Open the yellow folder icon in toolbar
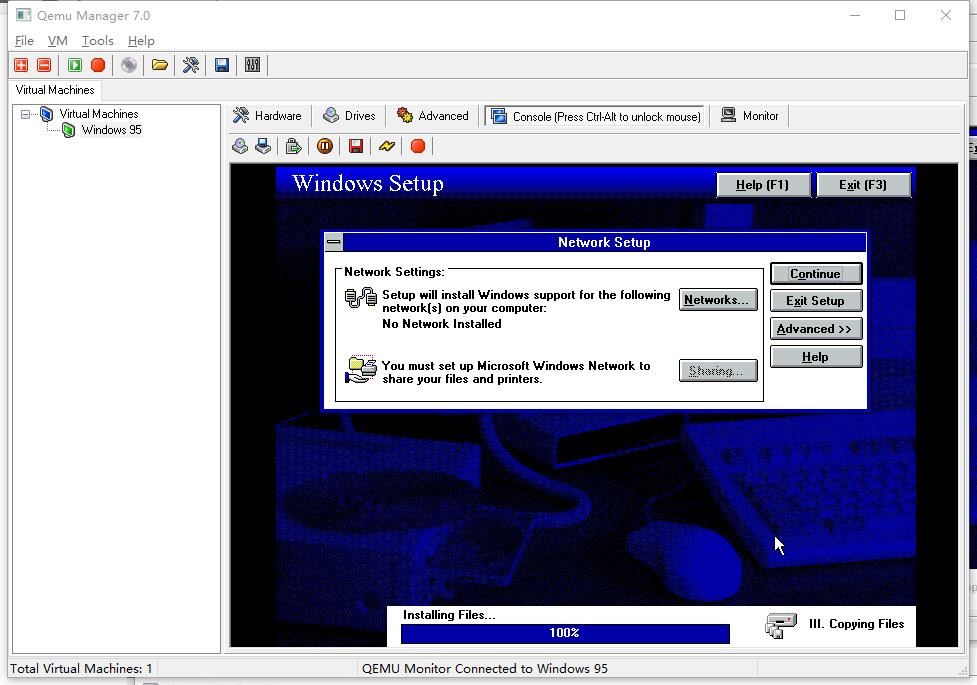The image size is (977, 685). [160, 65]
